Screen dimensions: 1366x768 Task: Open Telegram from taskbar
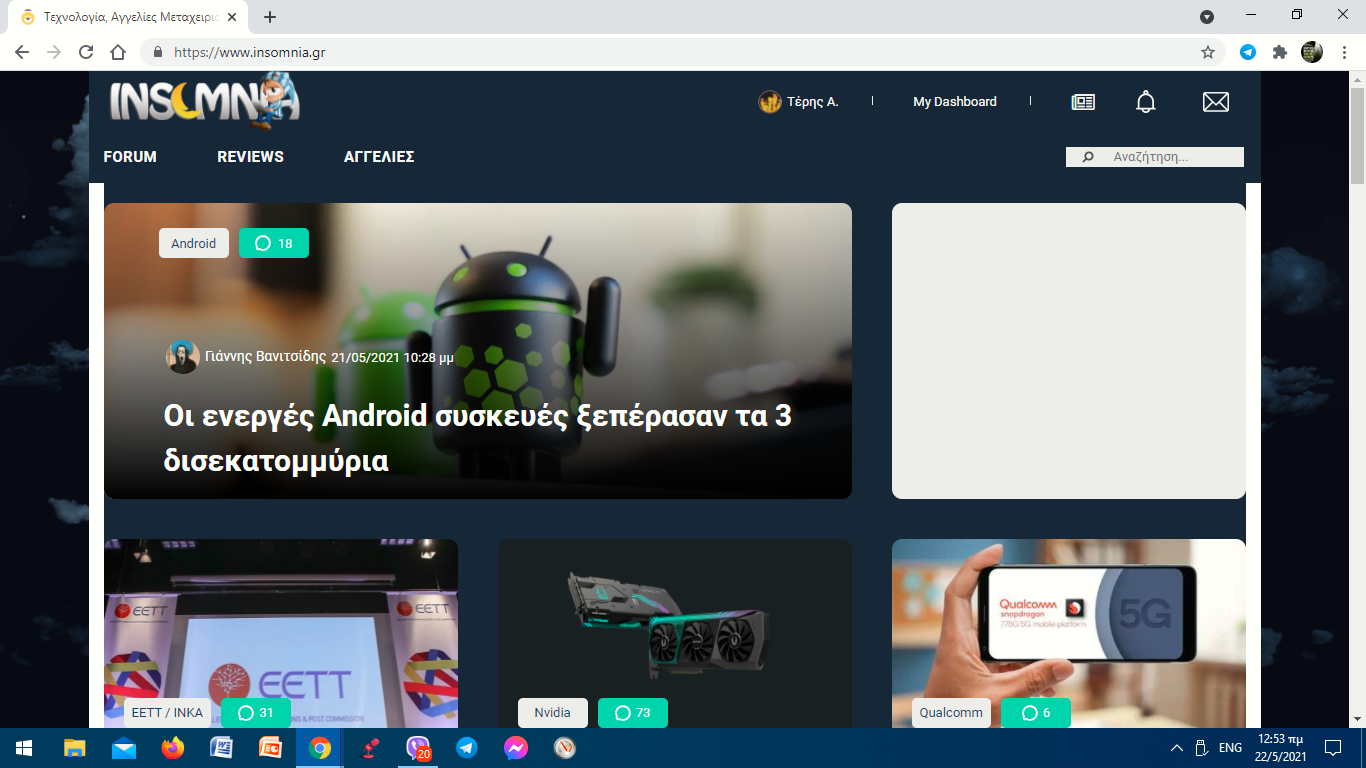[x=467, y=748]
